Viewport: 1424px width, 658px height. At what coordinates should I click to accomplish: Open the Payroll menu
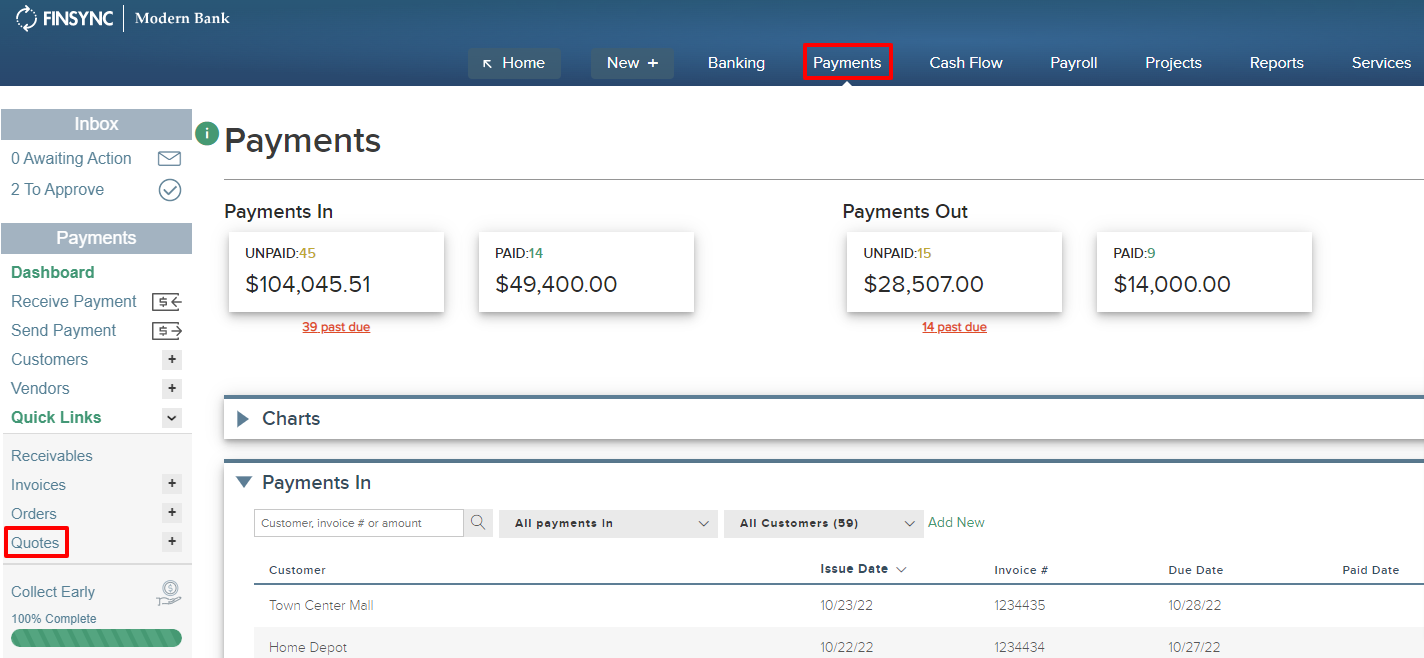tap(1074, 63)
